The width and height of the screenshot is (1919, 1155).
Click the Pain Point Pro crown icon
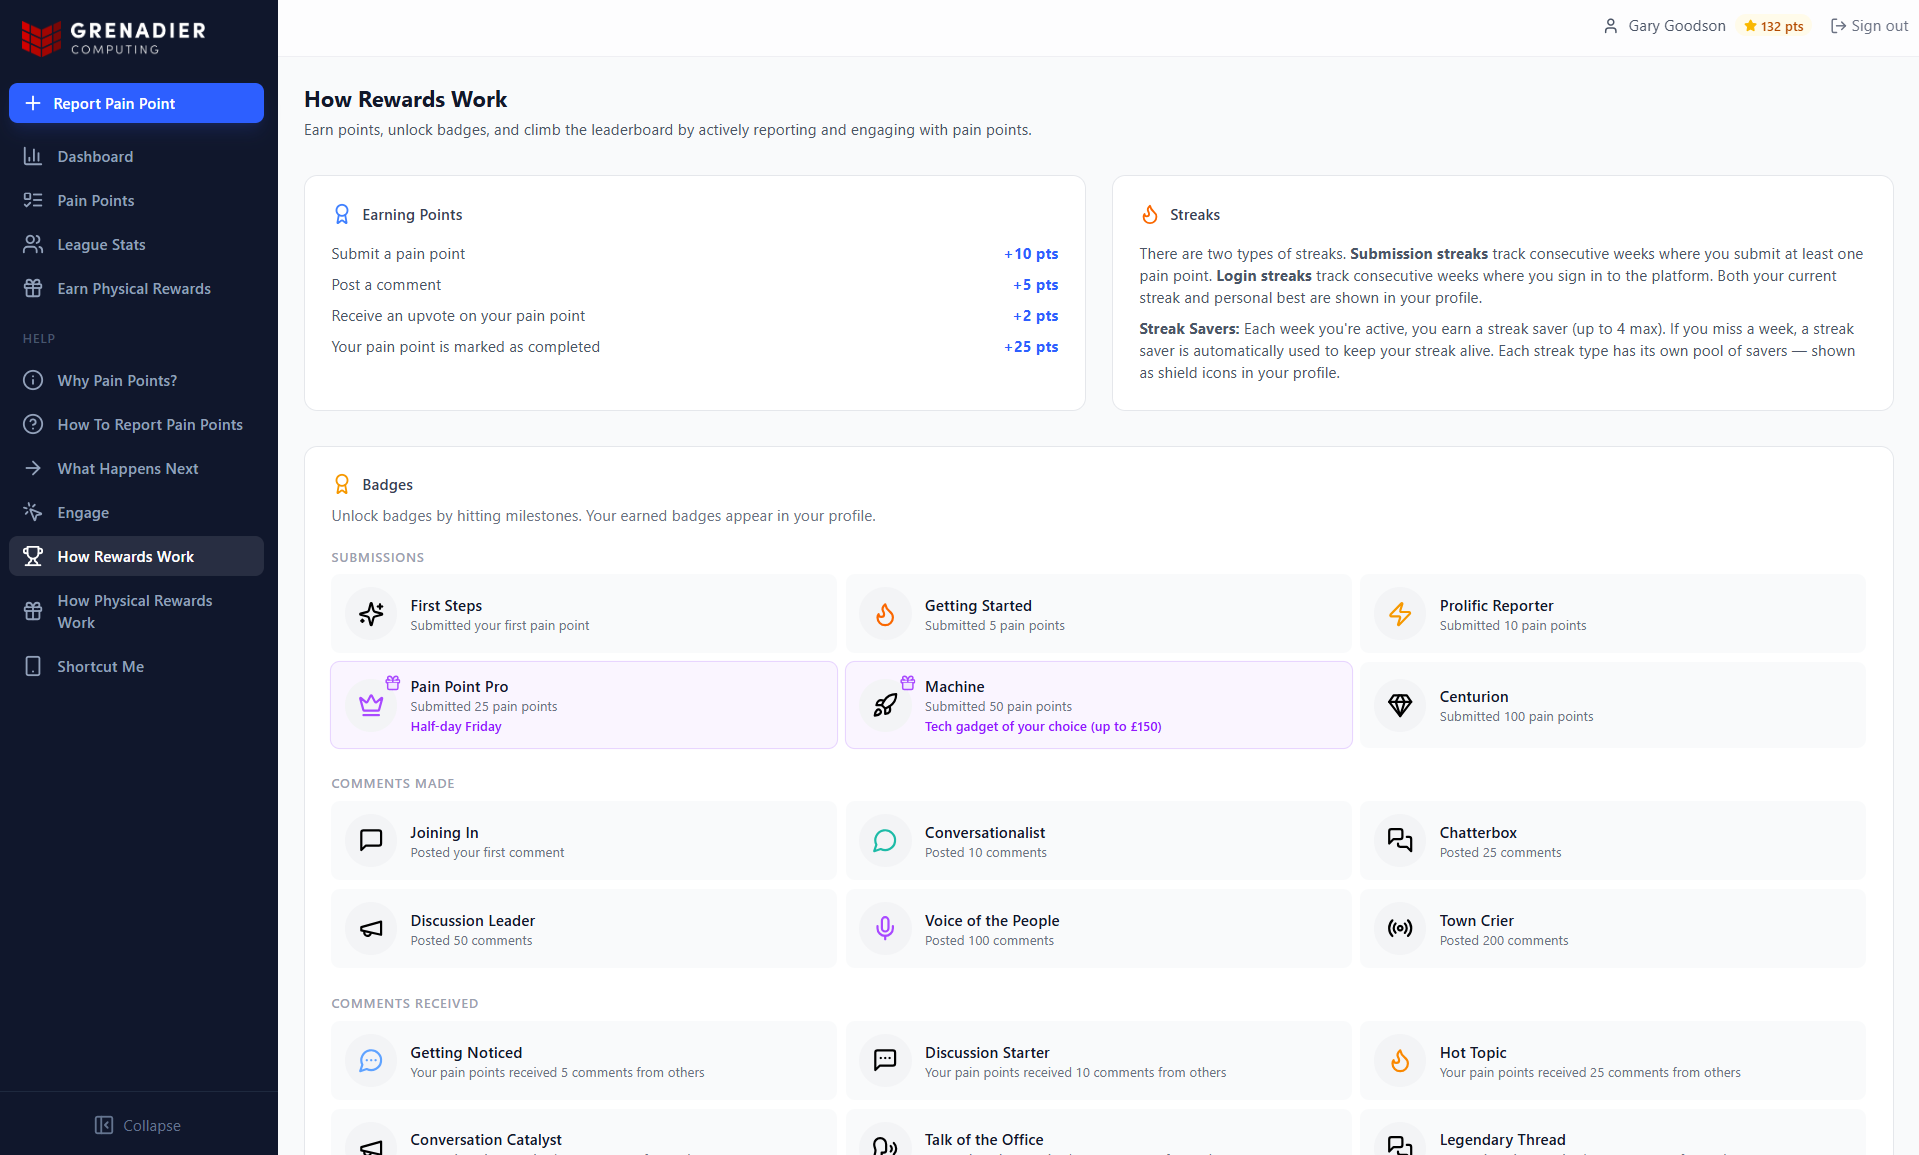(371, 705)
